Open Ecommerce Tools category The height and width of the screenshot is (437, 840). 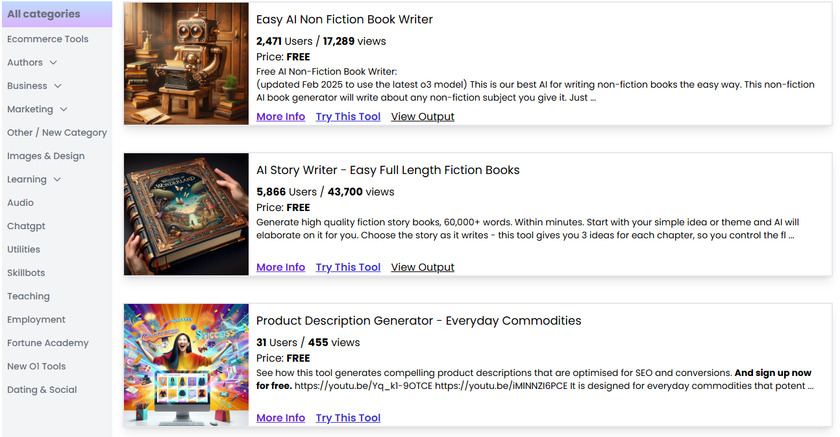[47, 39]
